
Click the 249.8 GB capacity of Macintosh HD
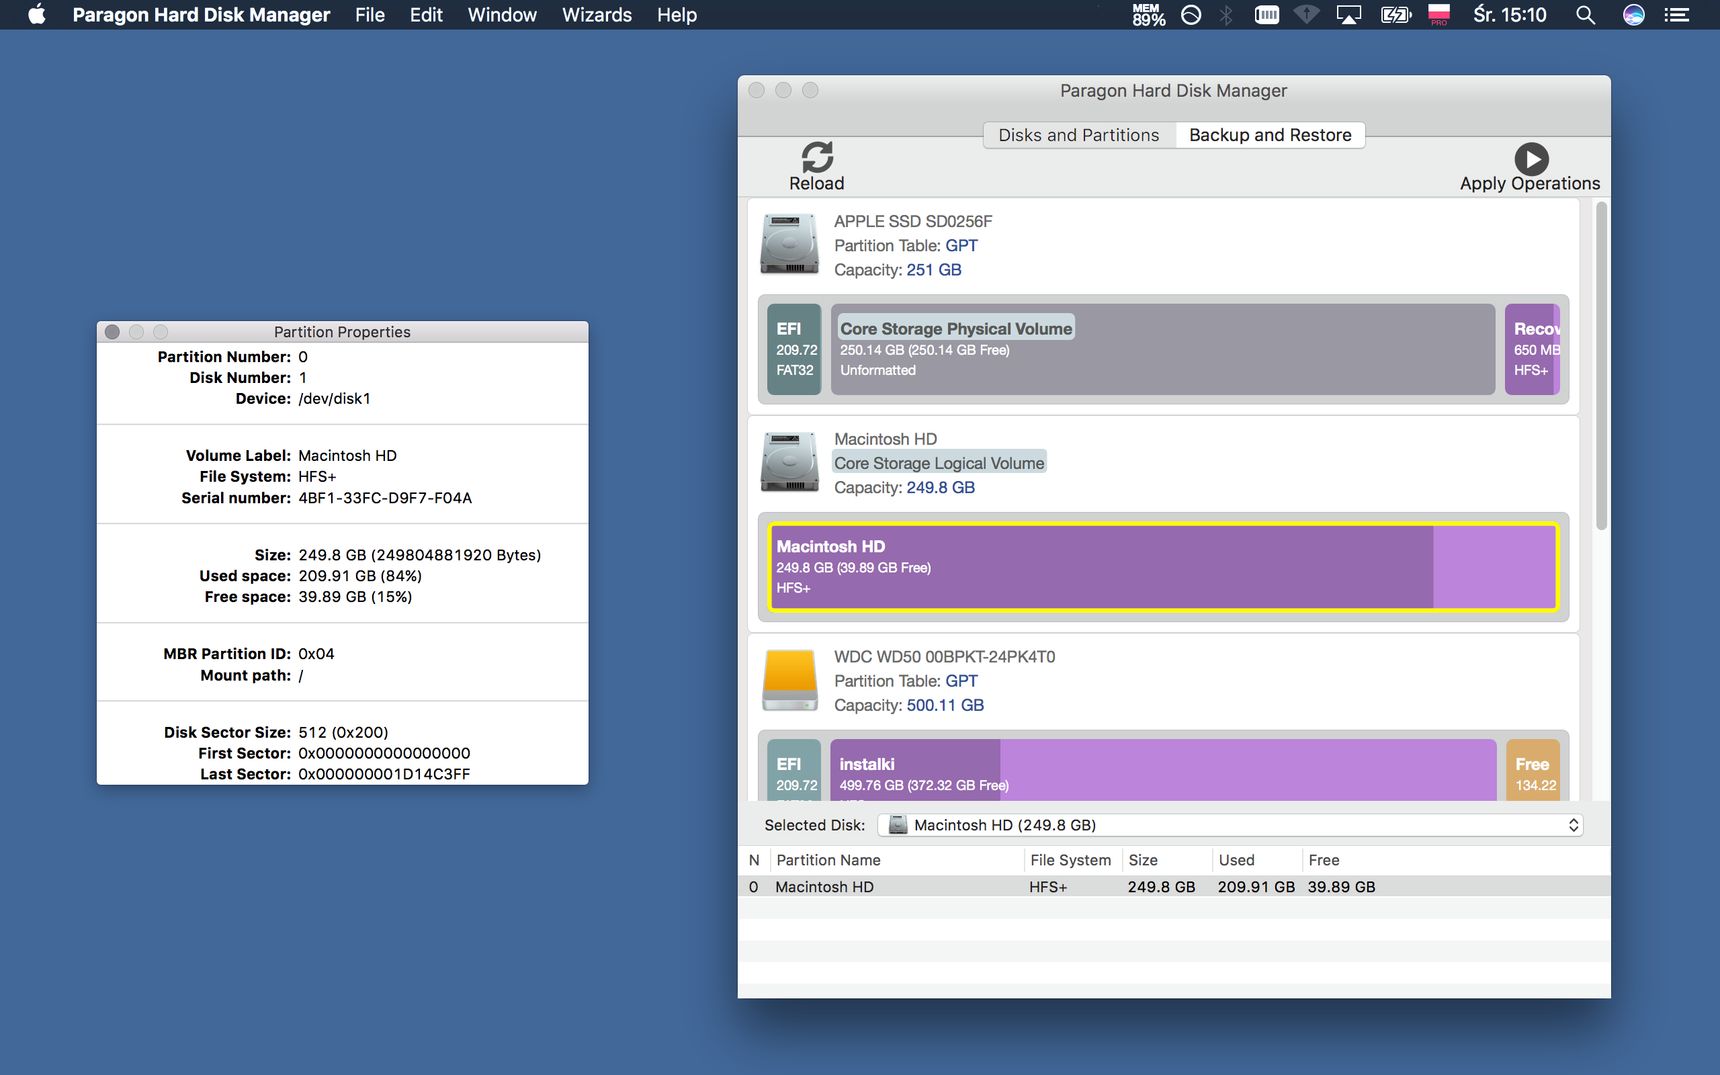pyautogui.click(x=940, y=488)
